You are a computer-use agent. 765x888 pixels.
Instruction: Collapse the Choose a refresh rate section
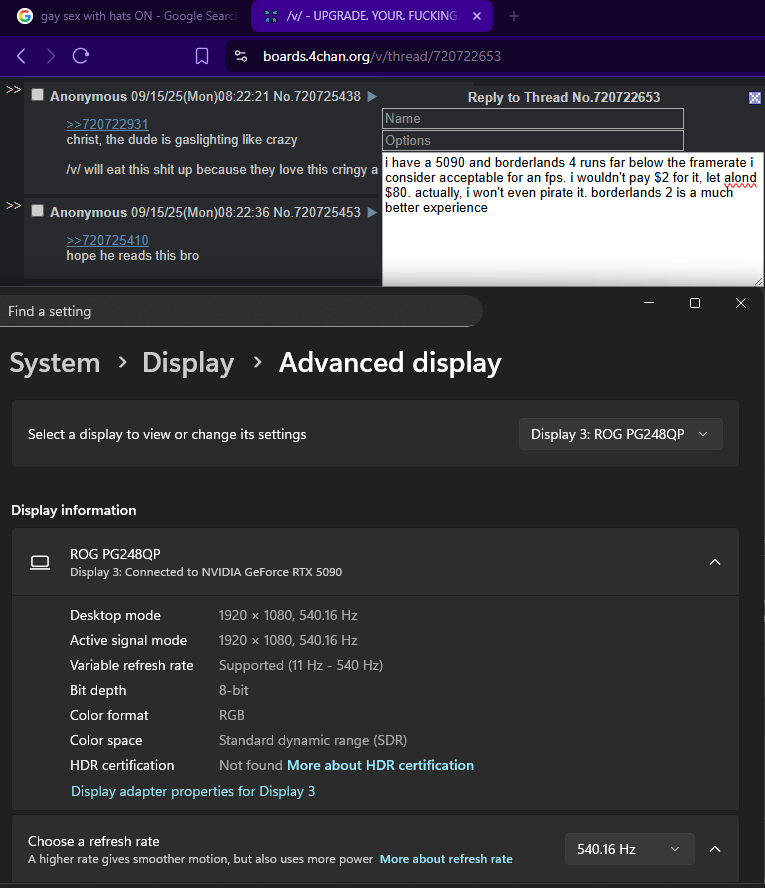coord(715,849)
